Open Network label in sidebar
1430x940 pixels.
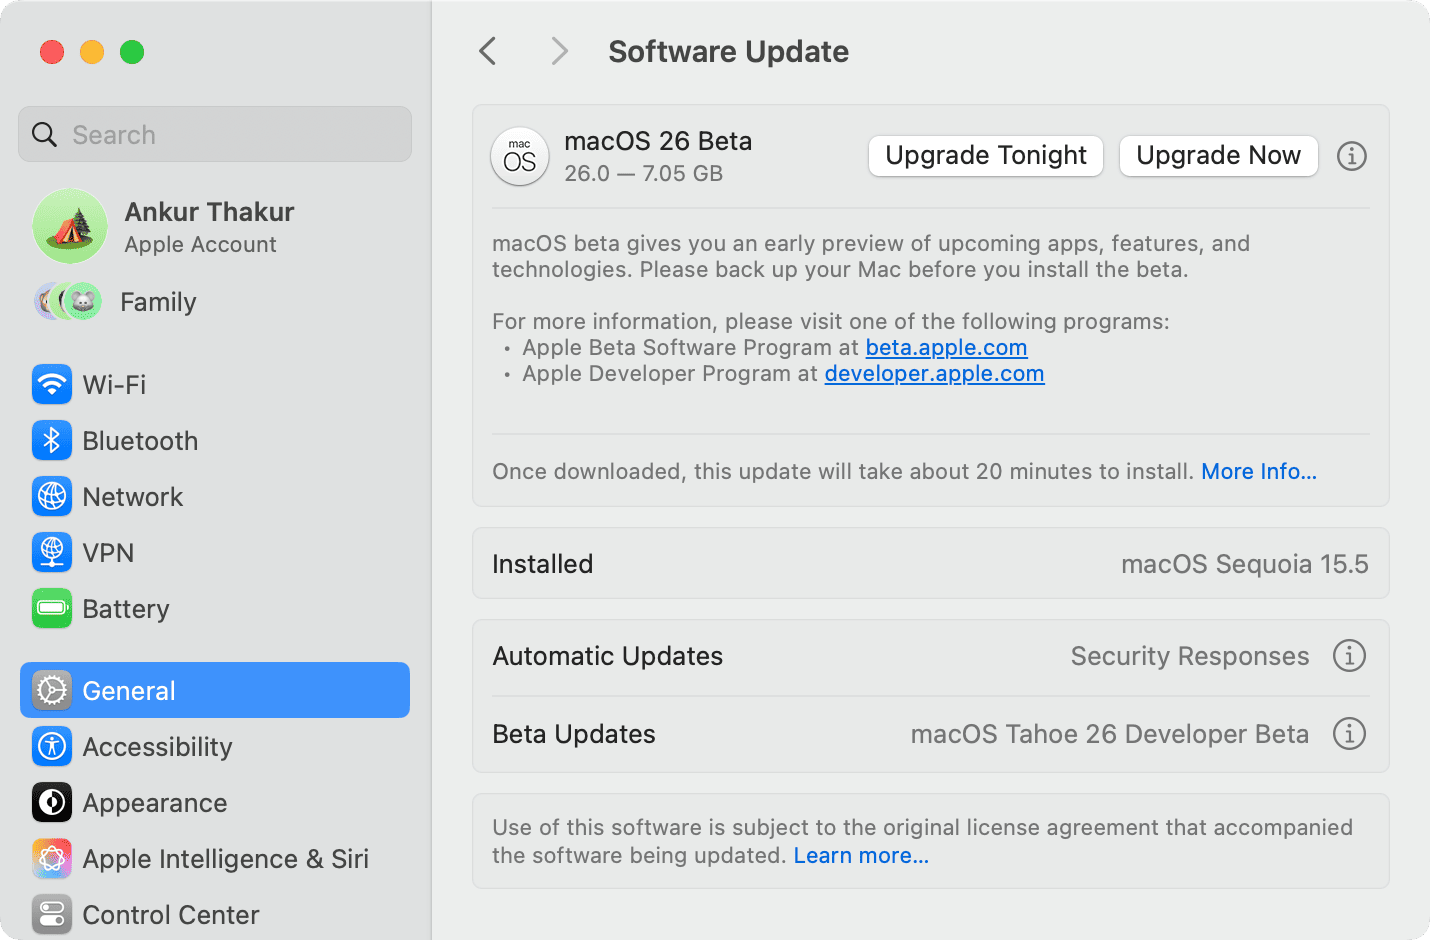(x=133, y=496)
